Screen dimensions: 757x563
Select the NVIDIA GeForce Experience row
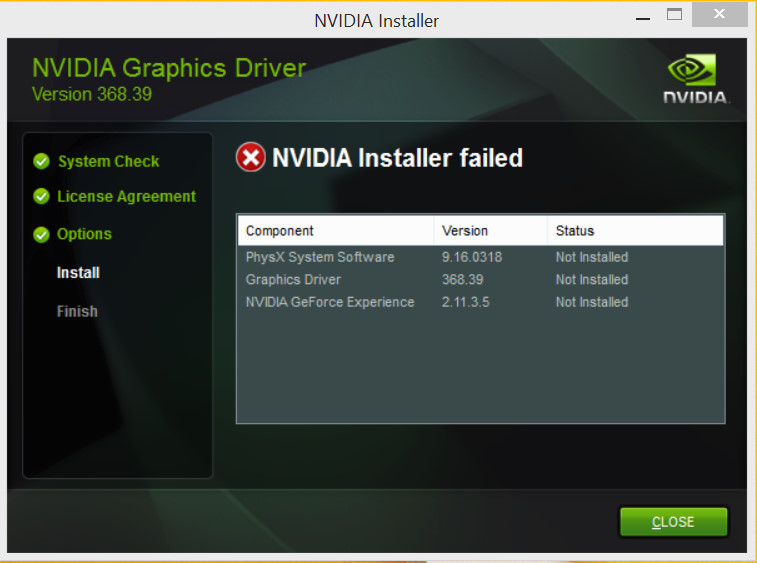(x=480, y=302)
